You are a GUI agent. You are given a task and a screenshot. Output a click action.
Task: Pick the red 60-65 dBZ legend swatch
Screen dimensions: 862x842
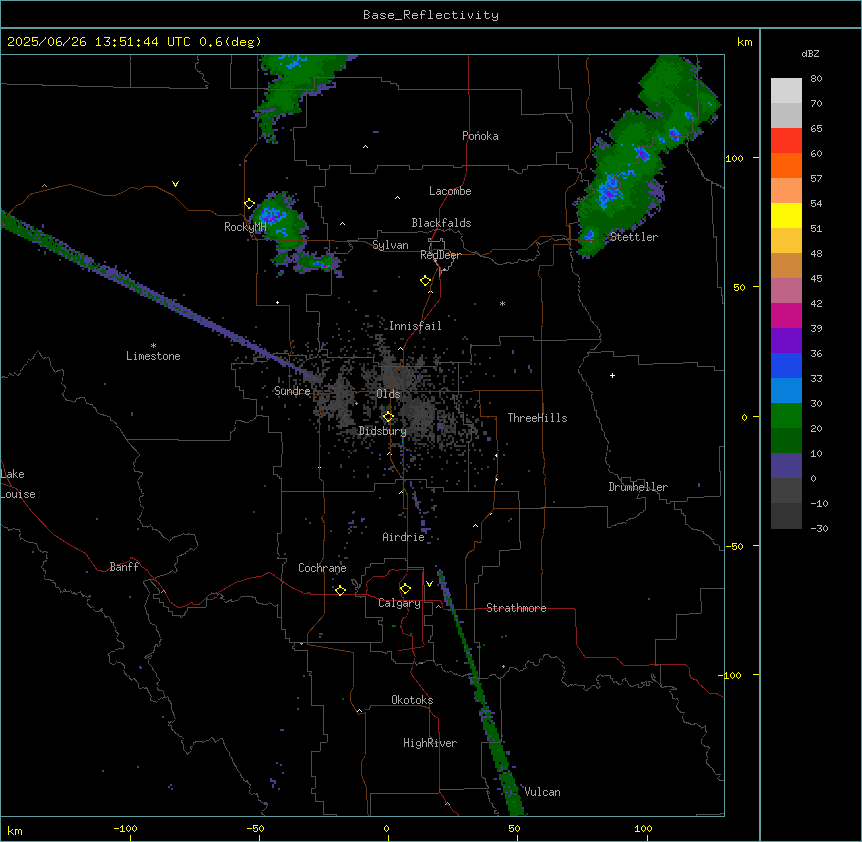[786, 141]
